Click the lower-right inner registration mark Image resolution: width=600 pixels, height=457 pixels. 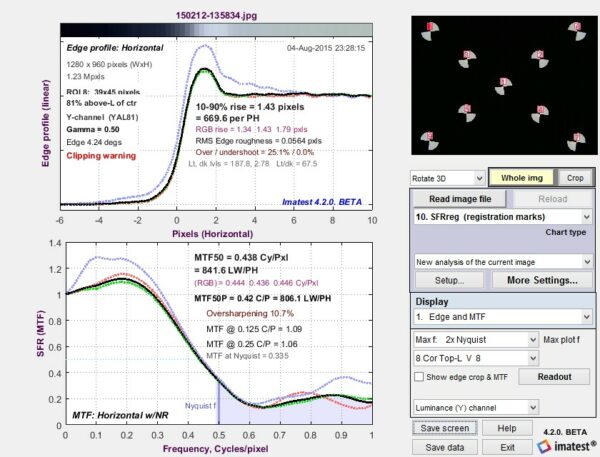[x=538, y=111]
